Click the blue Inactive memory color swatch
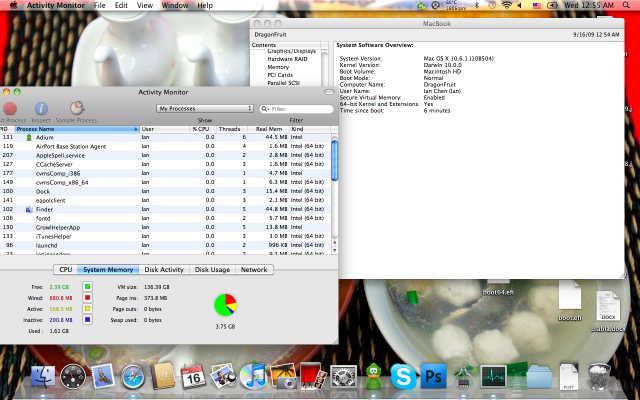This screenshot has height=400, width=640. coord(87,320)
